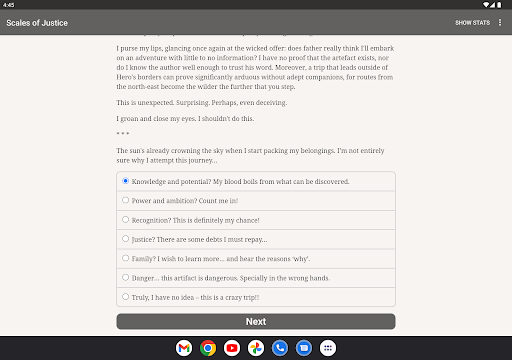Click 'This is unexpected. Surprising.' paragraph

[202, 103]
